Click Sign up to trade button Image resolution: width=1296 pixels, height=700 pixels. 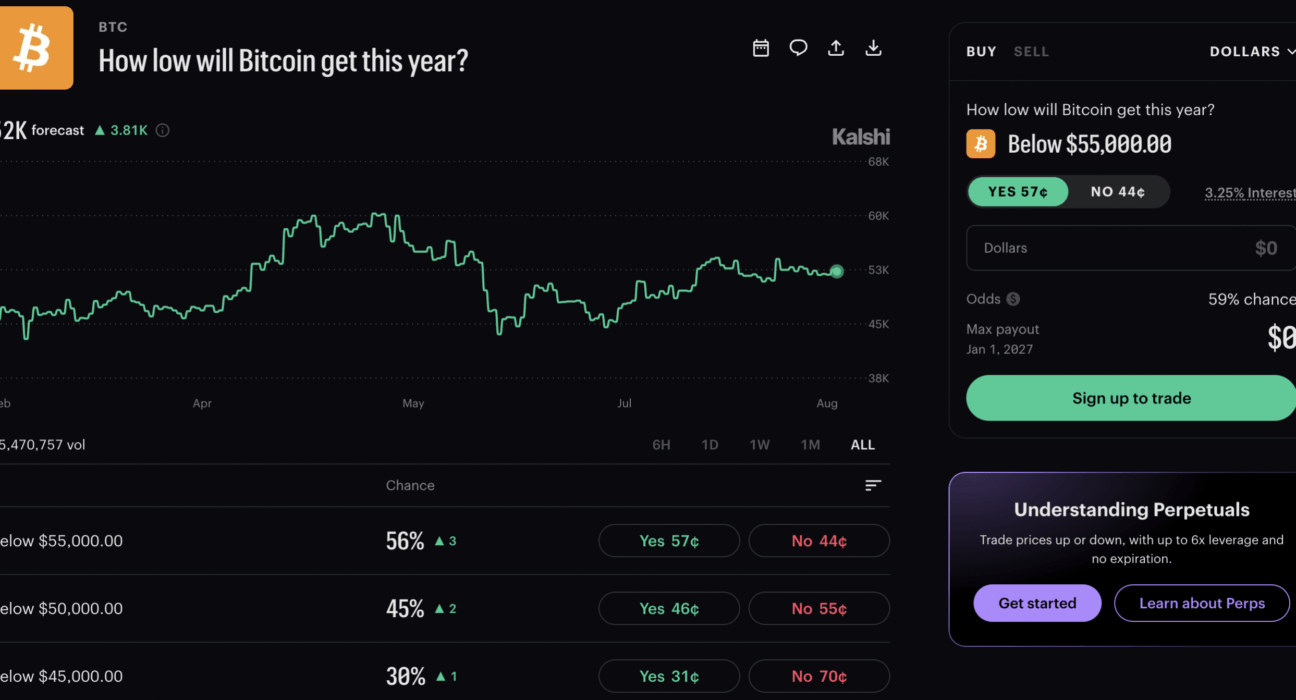coord(1131,398)
